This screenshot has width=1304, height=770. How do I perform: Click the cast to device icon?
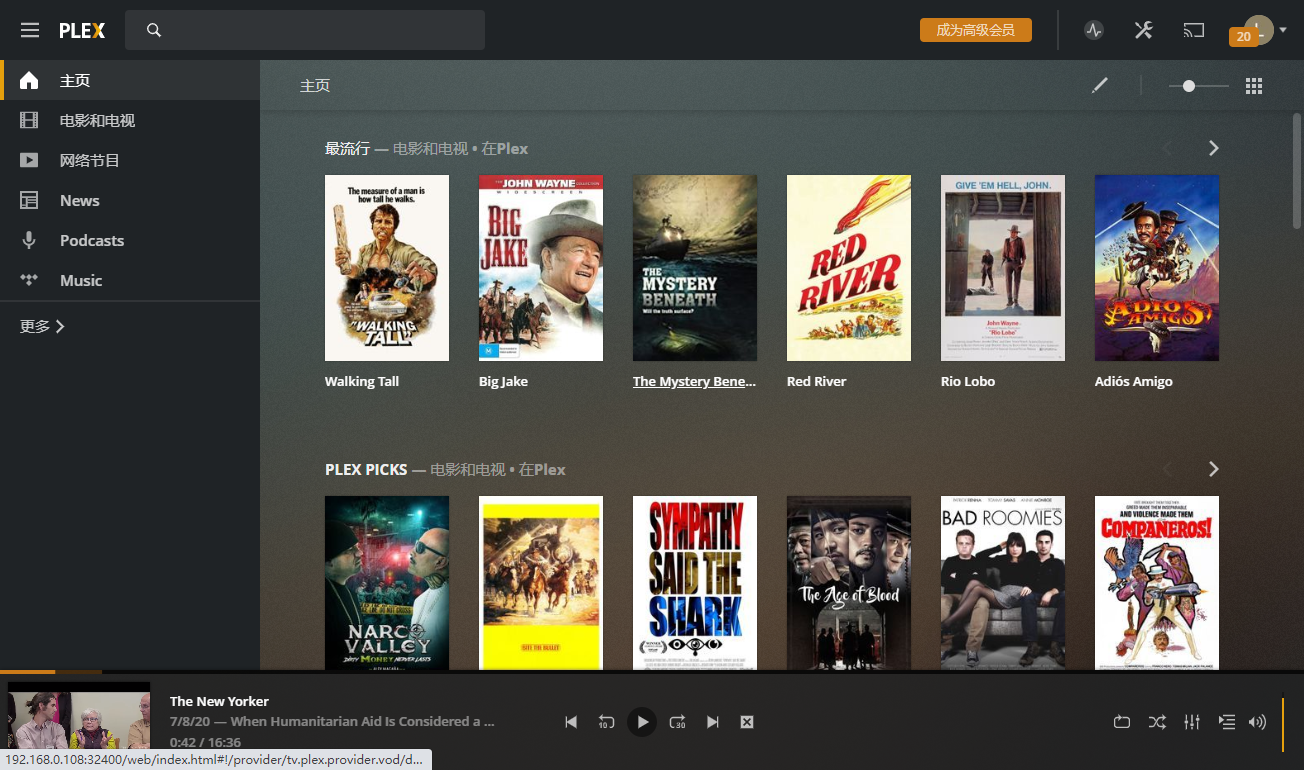(1194, 30)
